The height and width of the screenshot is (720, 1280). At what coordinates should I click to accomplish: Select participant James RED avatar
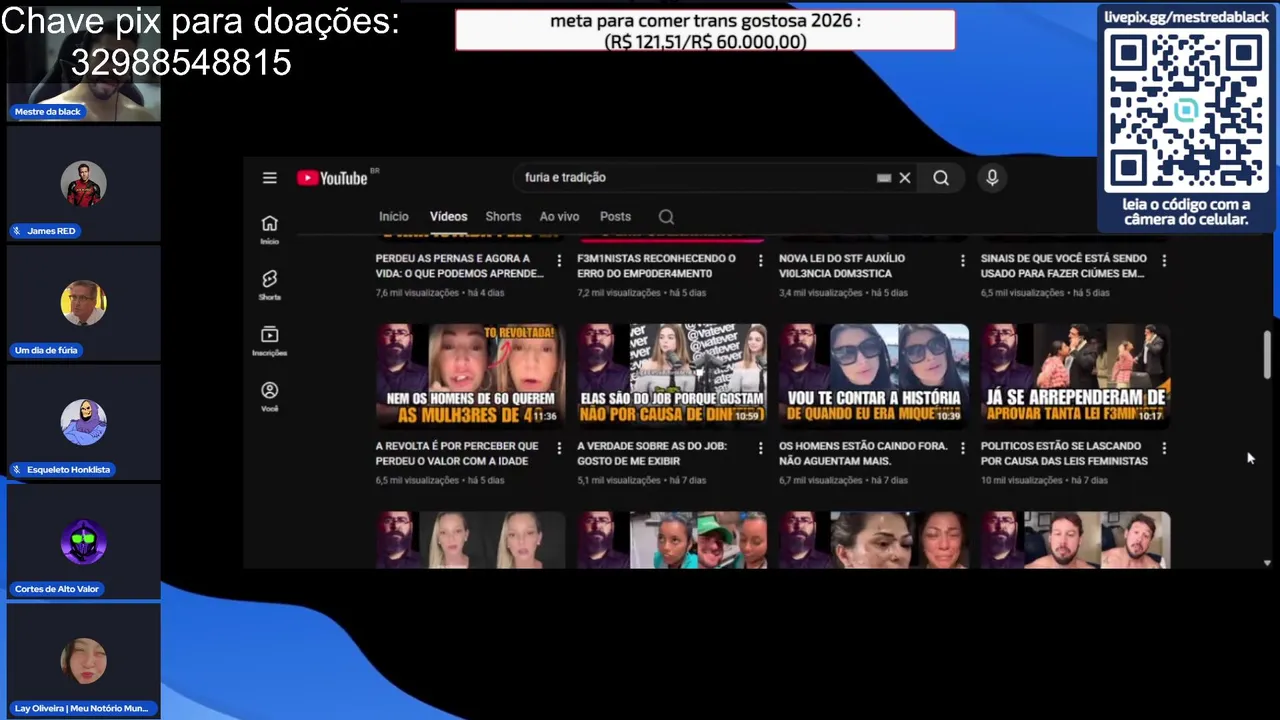coord(83,184)
